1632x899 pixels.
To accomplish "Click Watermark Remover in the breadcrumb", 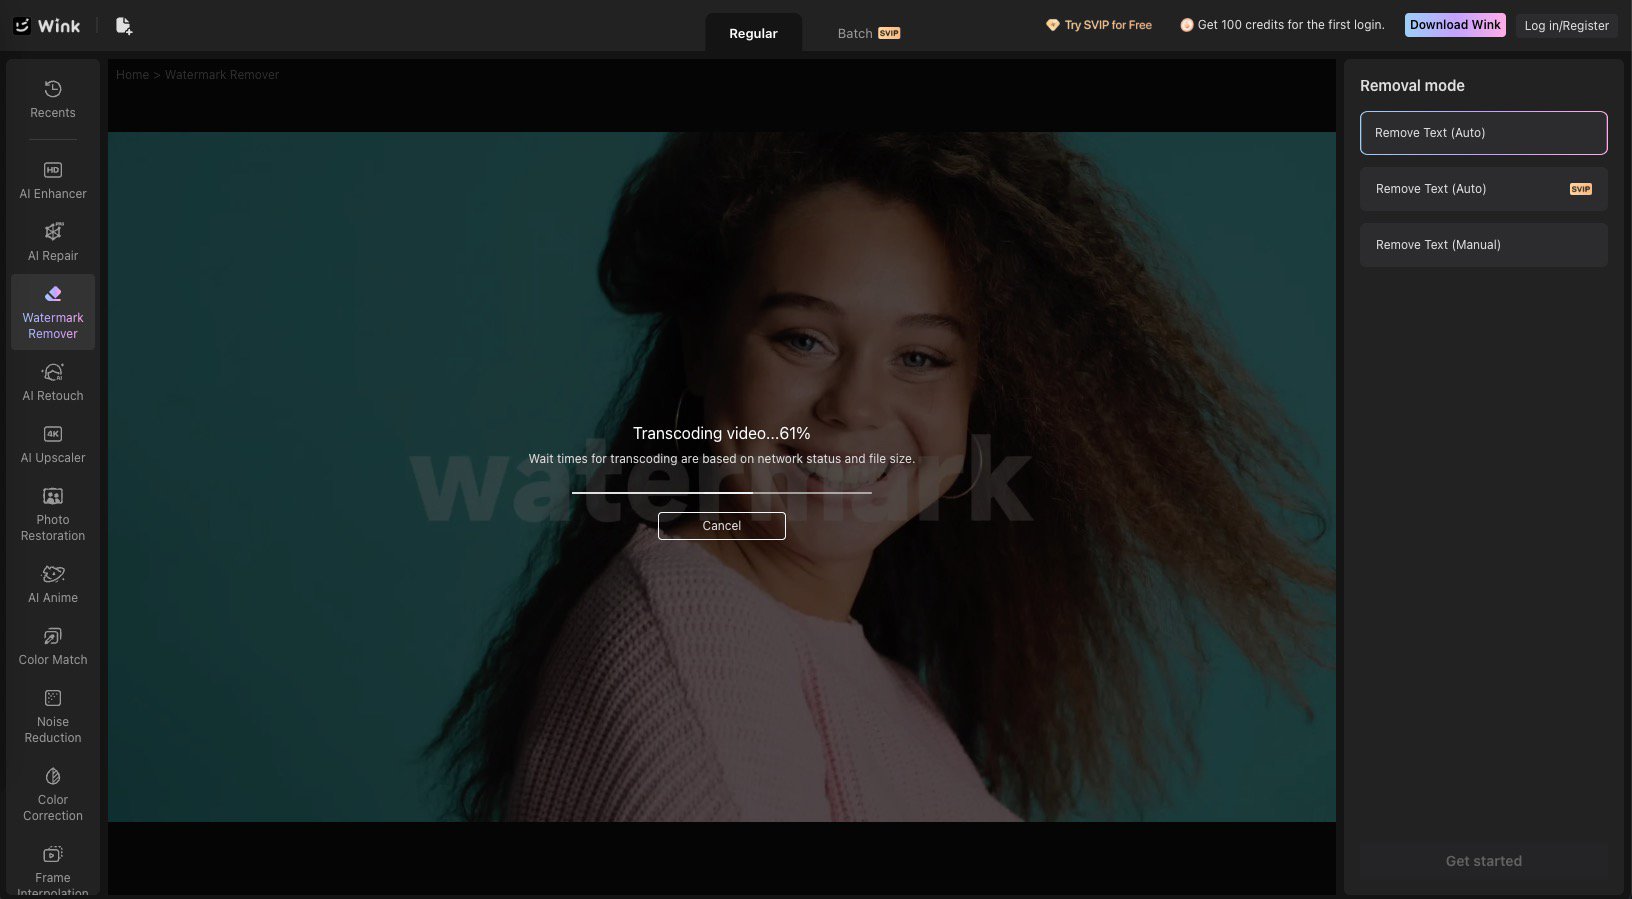I will pos(222,75).
